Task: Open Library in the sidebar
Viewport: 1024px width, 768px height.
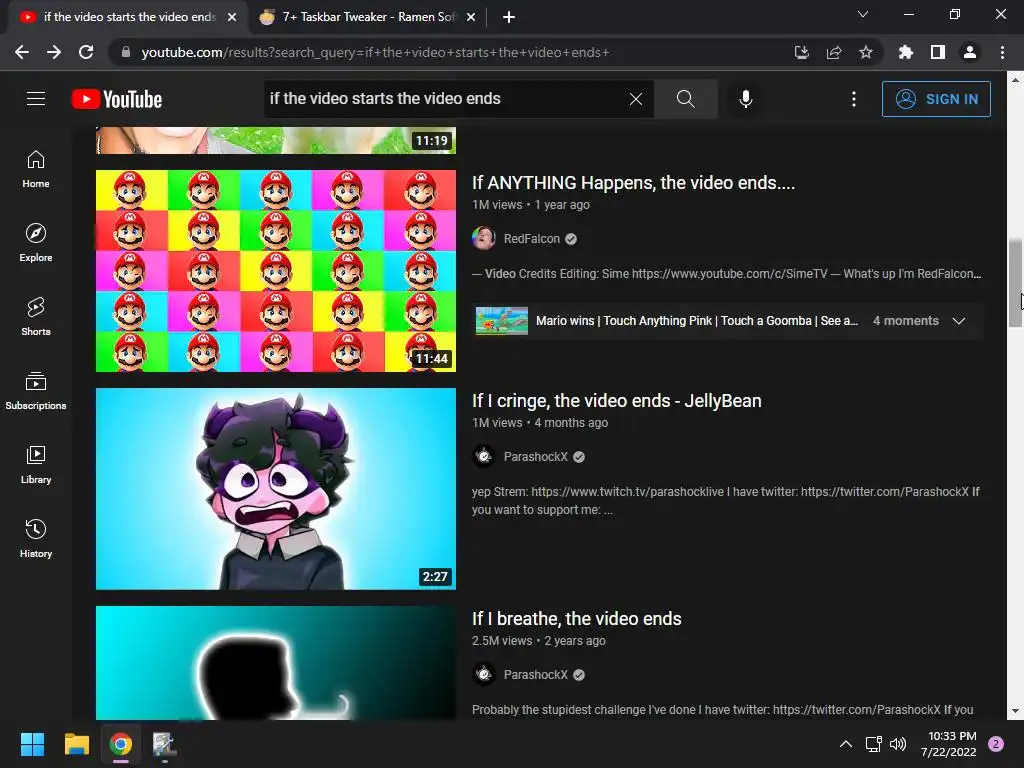Action: tap(36, 465)
